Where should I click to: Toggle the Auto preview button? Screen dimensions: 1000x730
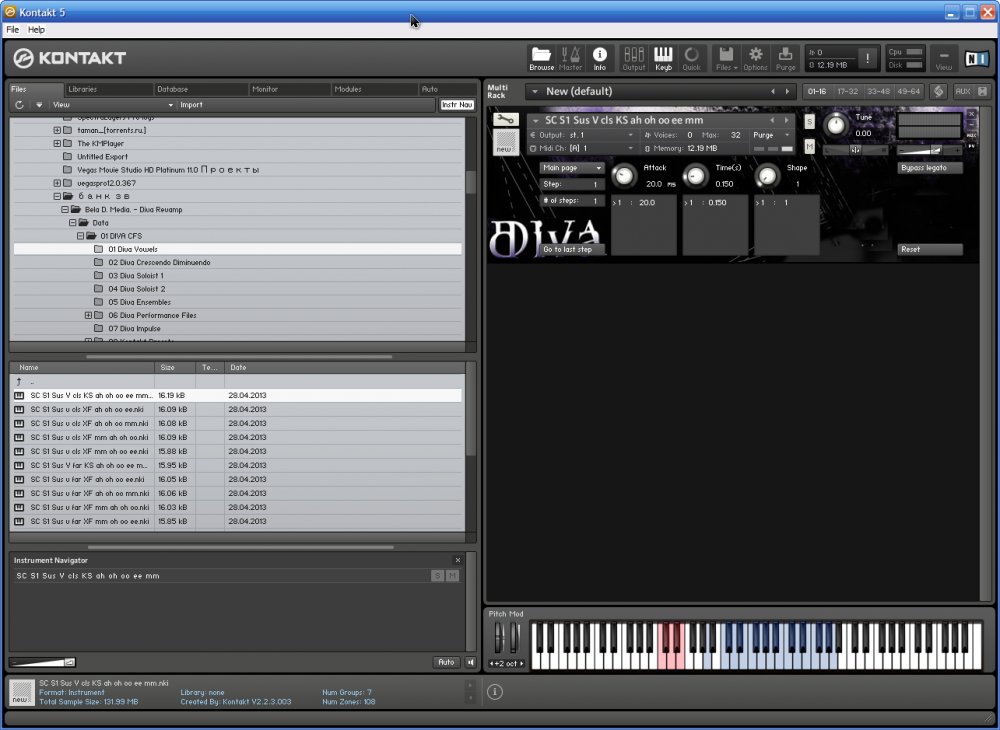446,662
